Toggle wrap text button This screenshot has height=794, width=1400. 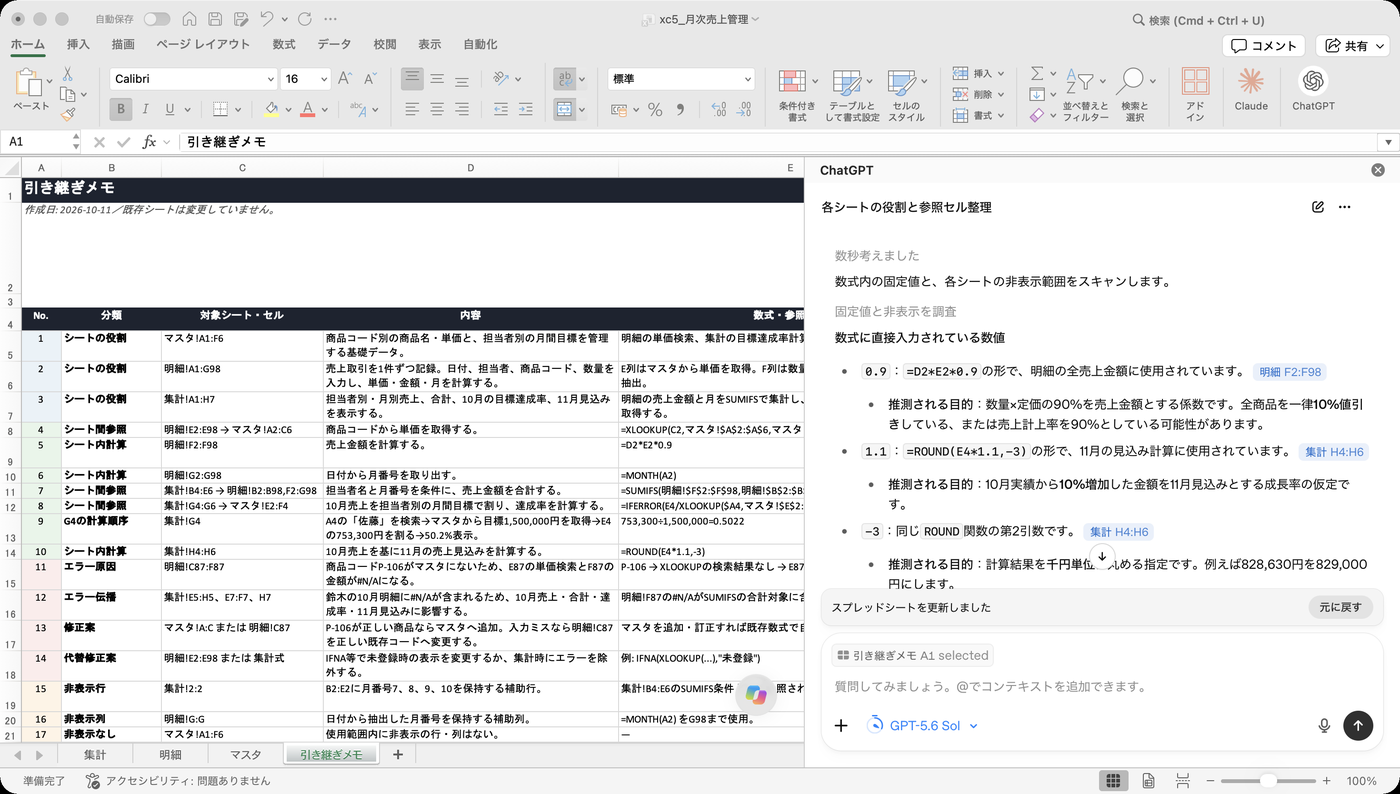[x=563, y=79]
